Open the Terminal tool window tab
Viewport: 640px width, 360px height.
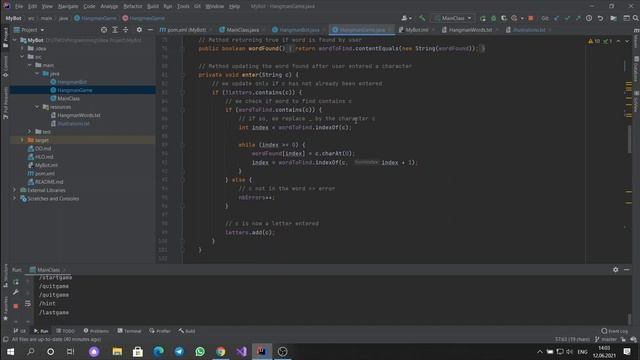pos(129,331)
